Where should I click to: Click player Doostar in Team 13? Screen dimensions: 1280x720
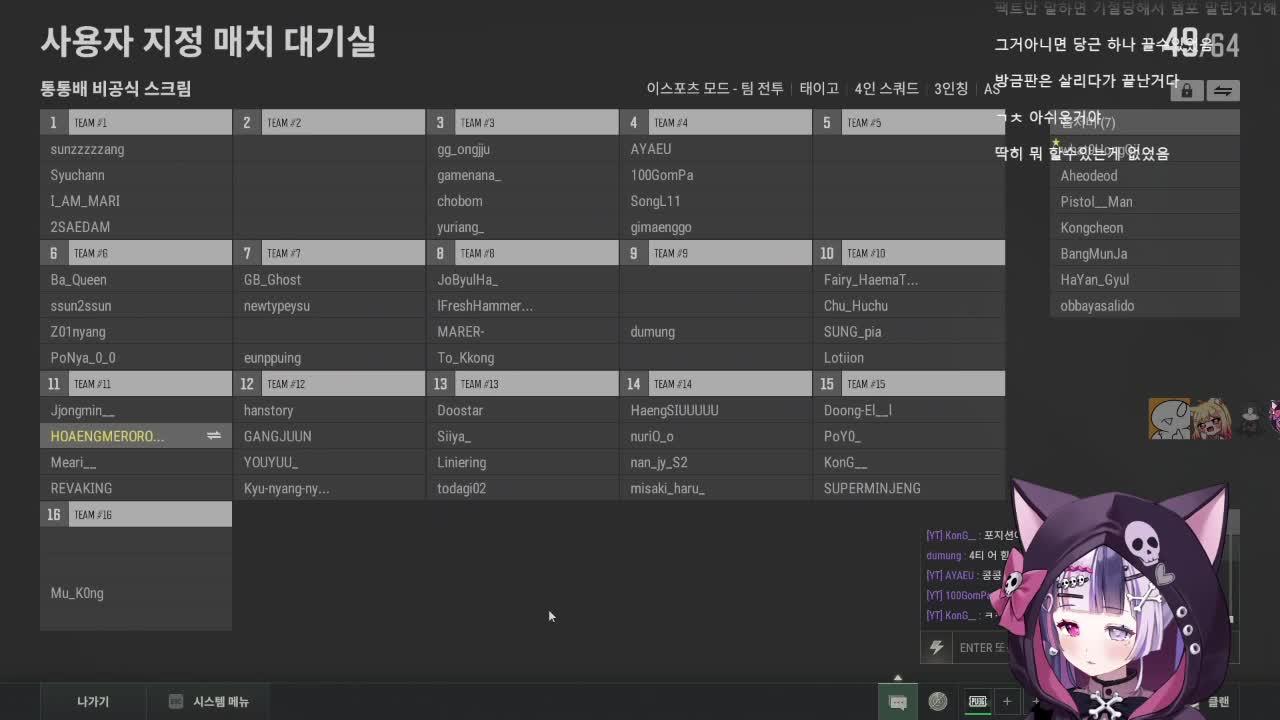click(460, 410)
